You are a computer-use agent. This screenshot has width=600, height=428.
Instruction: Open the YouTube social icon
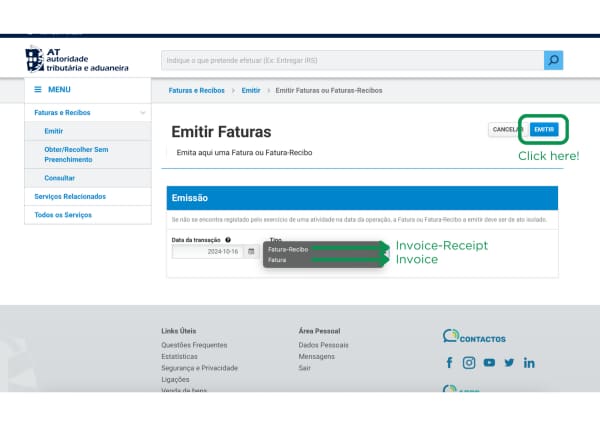click(x=489, y=363)
